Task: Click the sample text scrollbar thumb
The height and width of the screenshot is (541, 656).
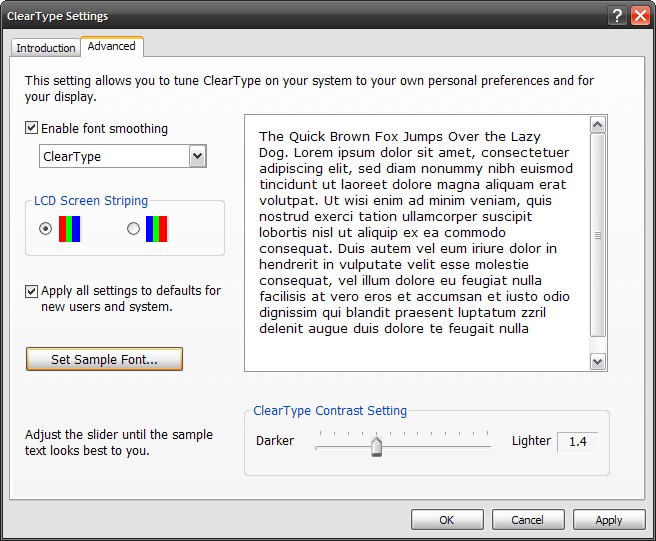Action: (x=597, y=235)
